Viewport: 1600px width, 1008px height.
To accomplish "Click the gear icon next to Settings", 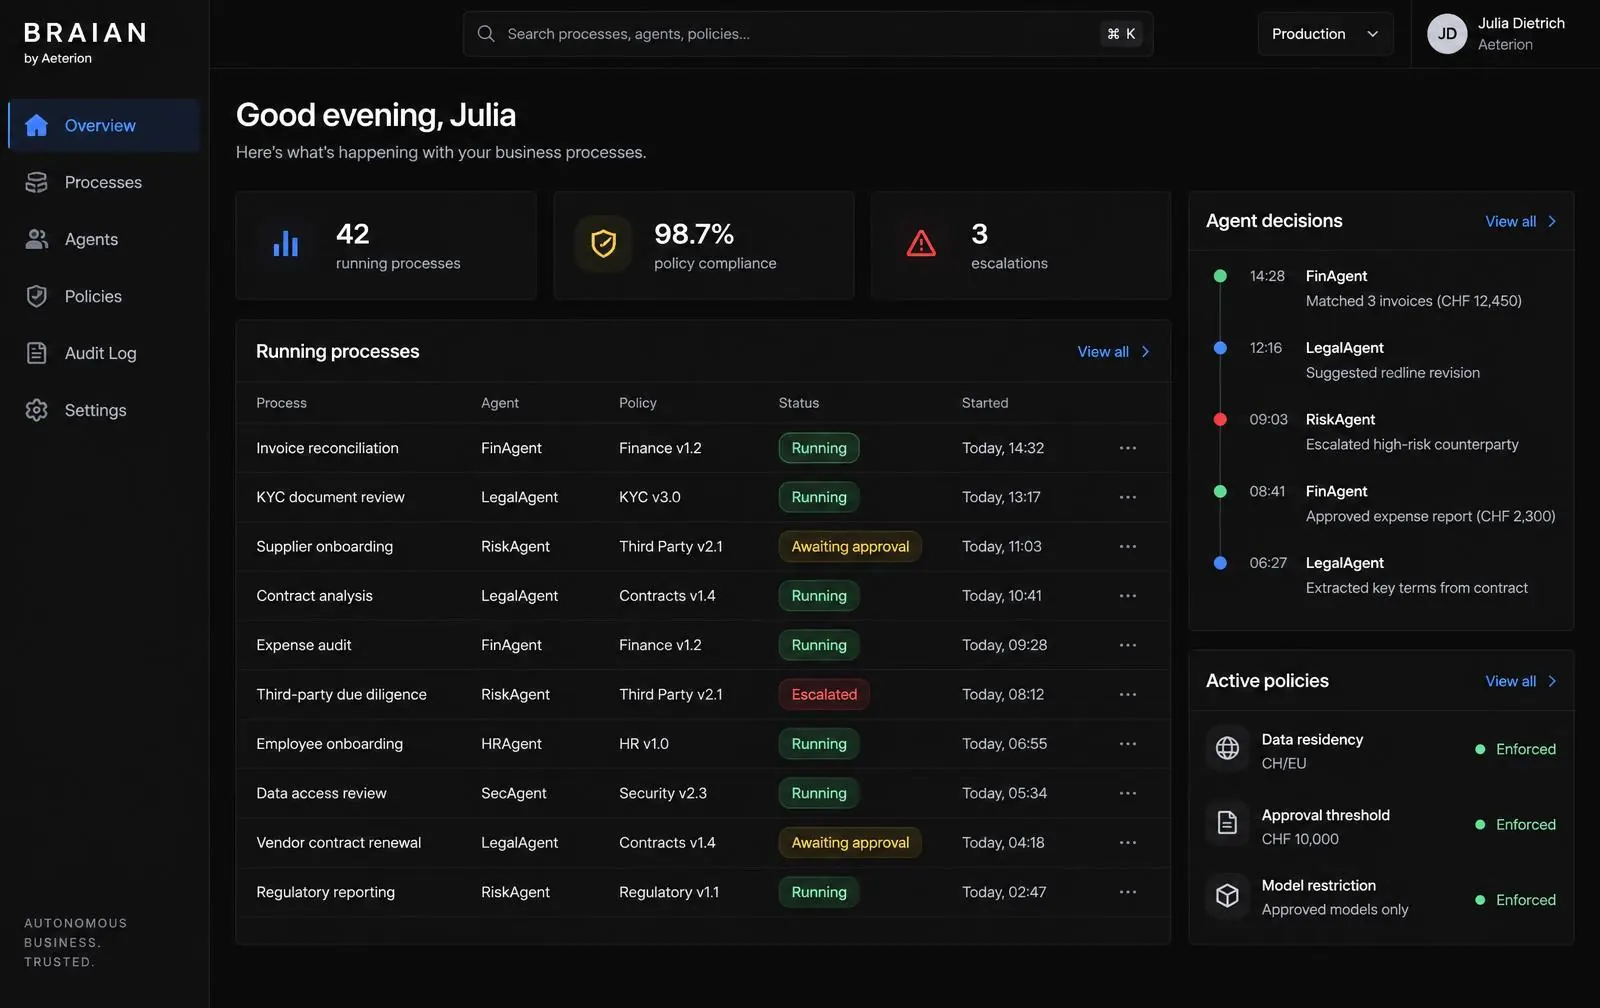I will click(37, 410).
